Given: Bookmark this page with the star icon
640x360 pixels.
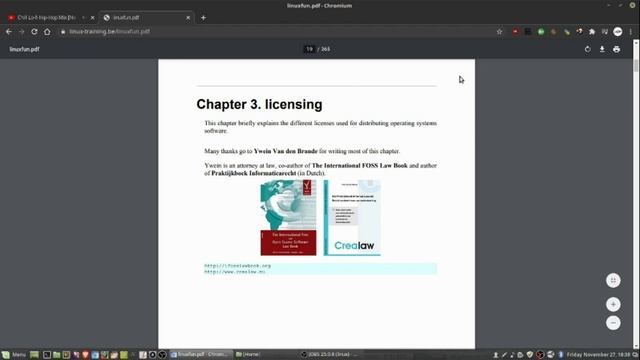Looking at the screenshot, I should point(499,31).
